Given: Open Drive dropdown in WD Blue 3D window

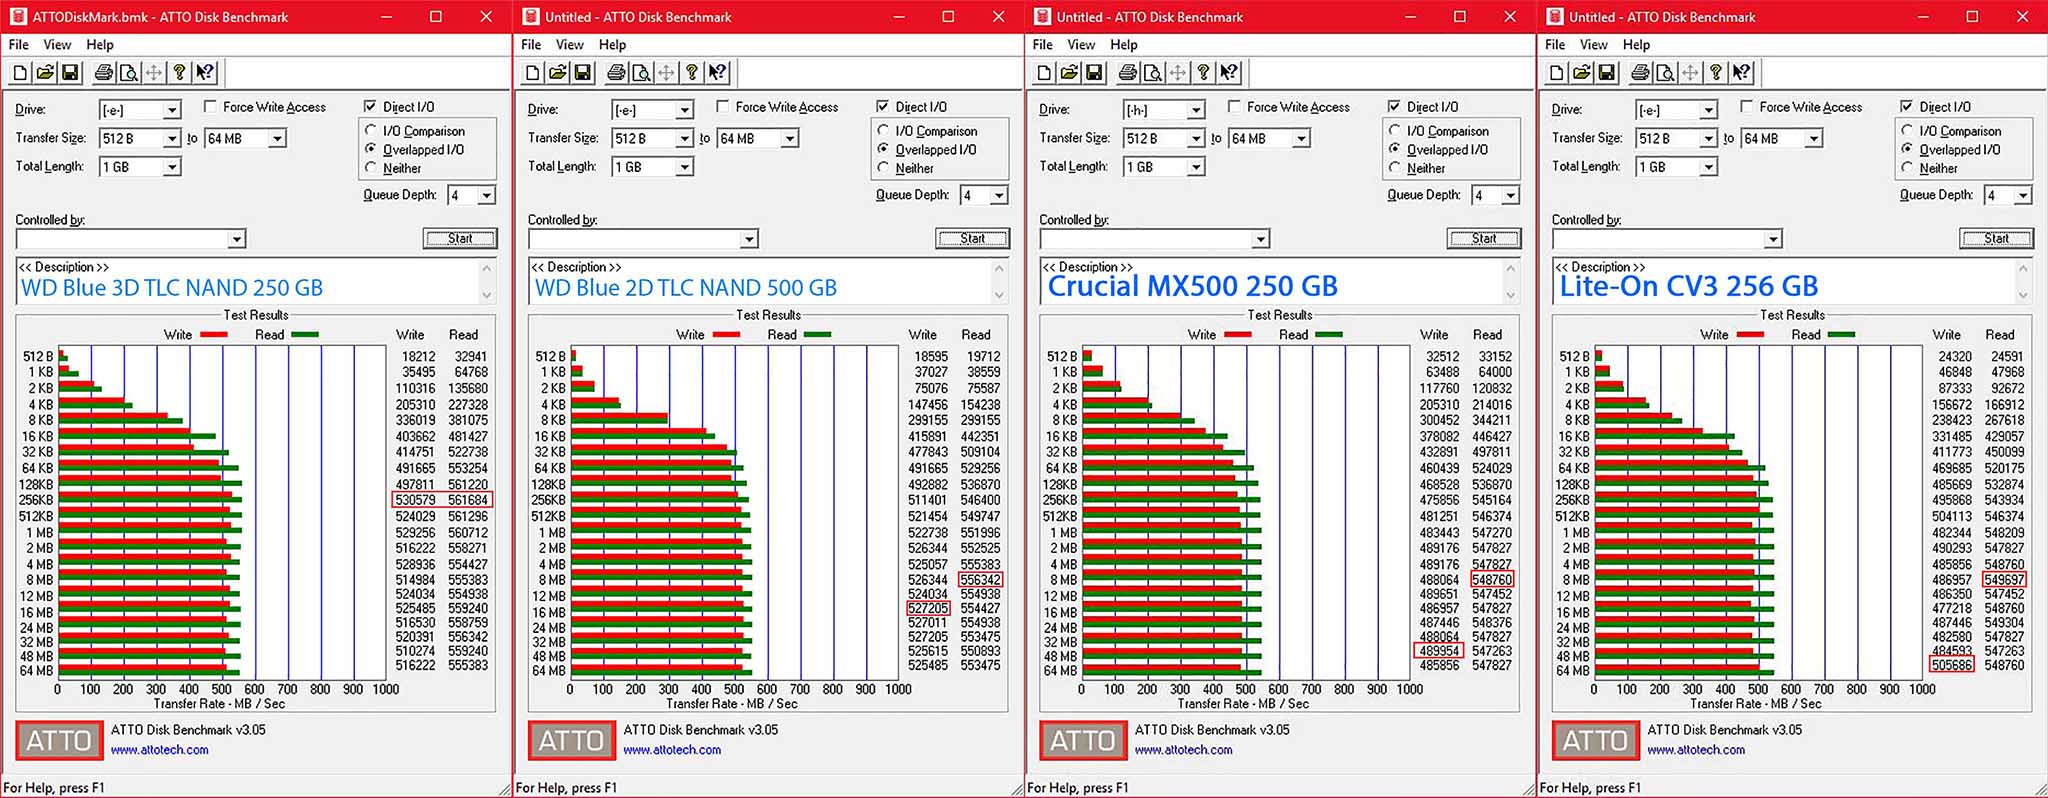Looking at the screenshot, I should [x=172, y=110].
